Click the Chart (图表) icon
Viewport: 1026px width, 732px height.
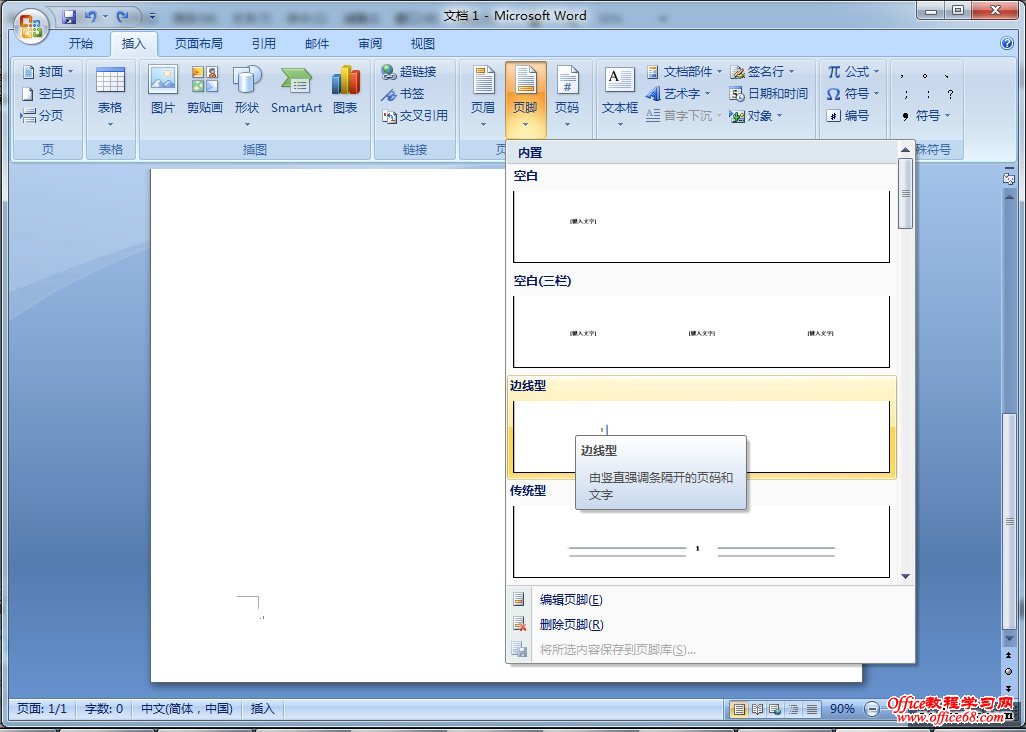pyautogui.click(x=345, y=89)
